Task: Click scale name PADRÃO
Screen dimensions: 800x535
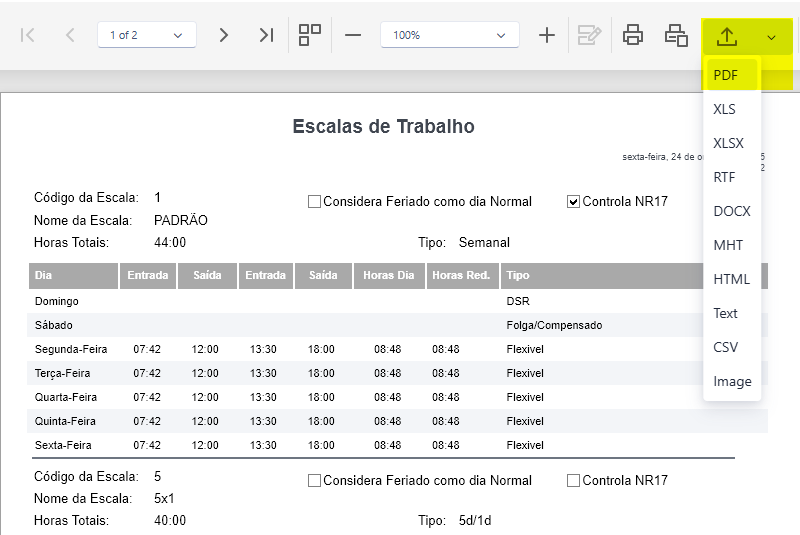Action: [x=181, y=220]
